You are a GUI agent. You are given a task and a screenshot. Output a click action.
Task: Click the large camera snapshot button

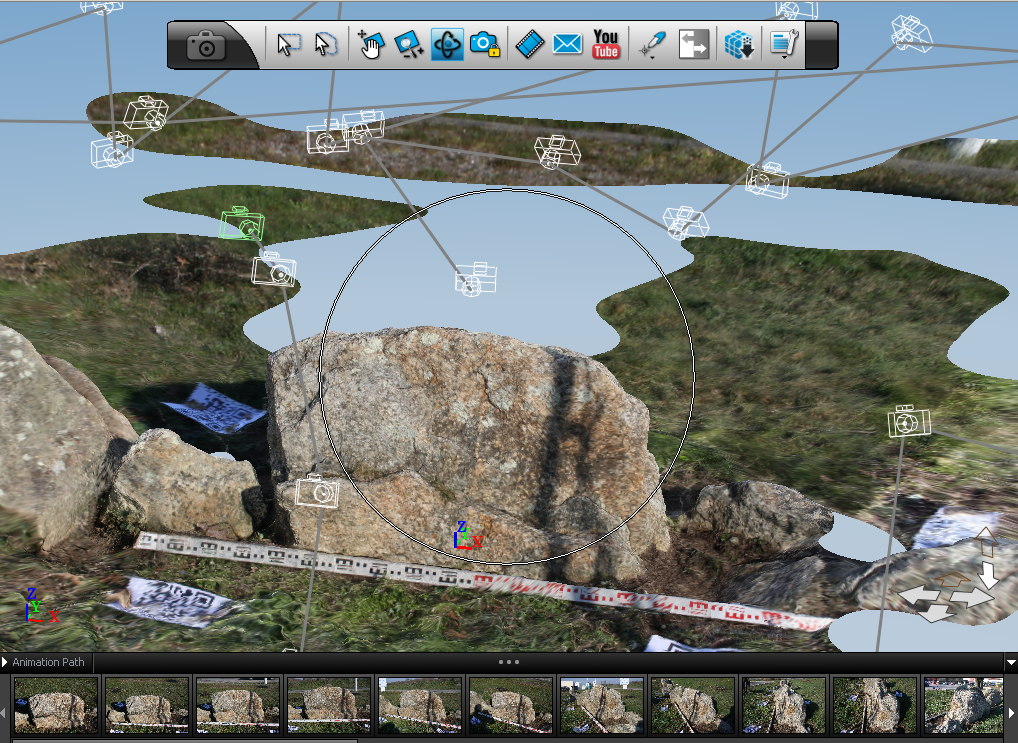[206, 46]
